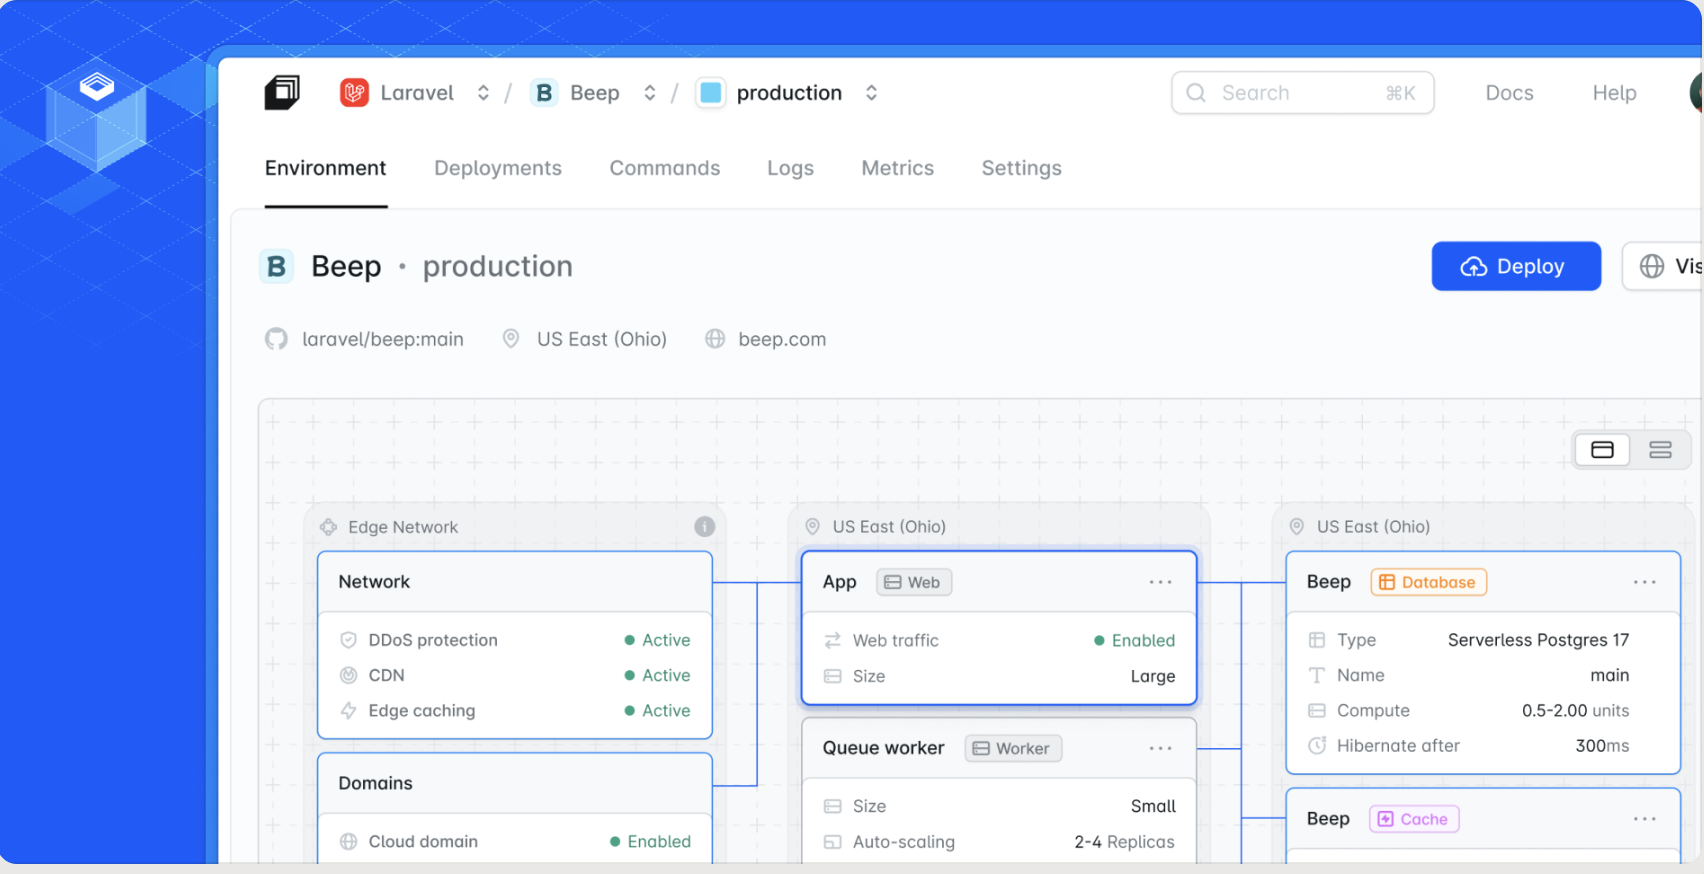Switch to the Commands tab
The width and height of the screenshot is (1704, 874).
pos(665,168)
